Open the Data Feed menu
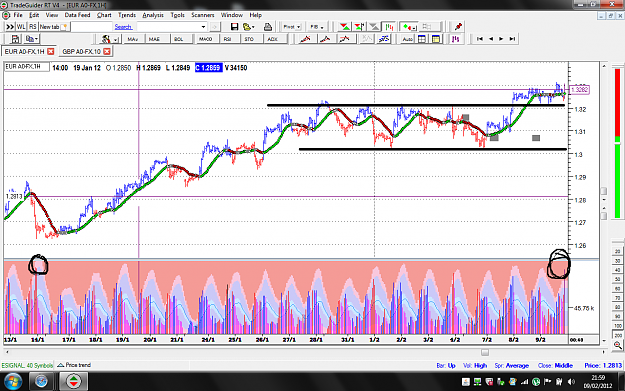625x391 pixels. (x=77, y=15)
